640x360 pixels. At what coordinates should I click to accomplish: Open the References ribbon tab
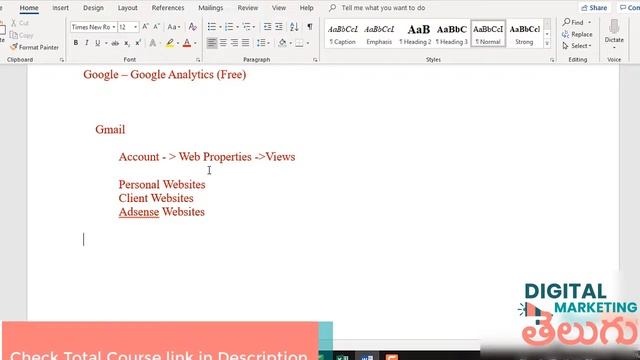pos(168,8)
